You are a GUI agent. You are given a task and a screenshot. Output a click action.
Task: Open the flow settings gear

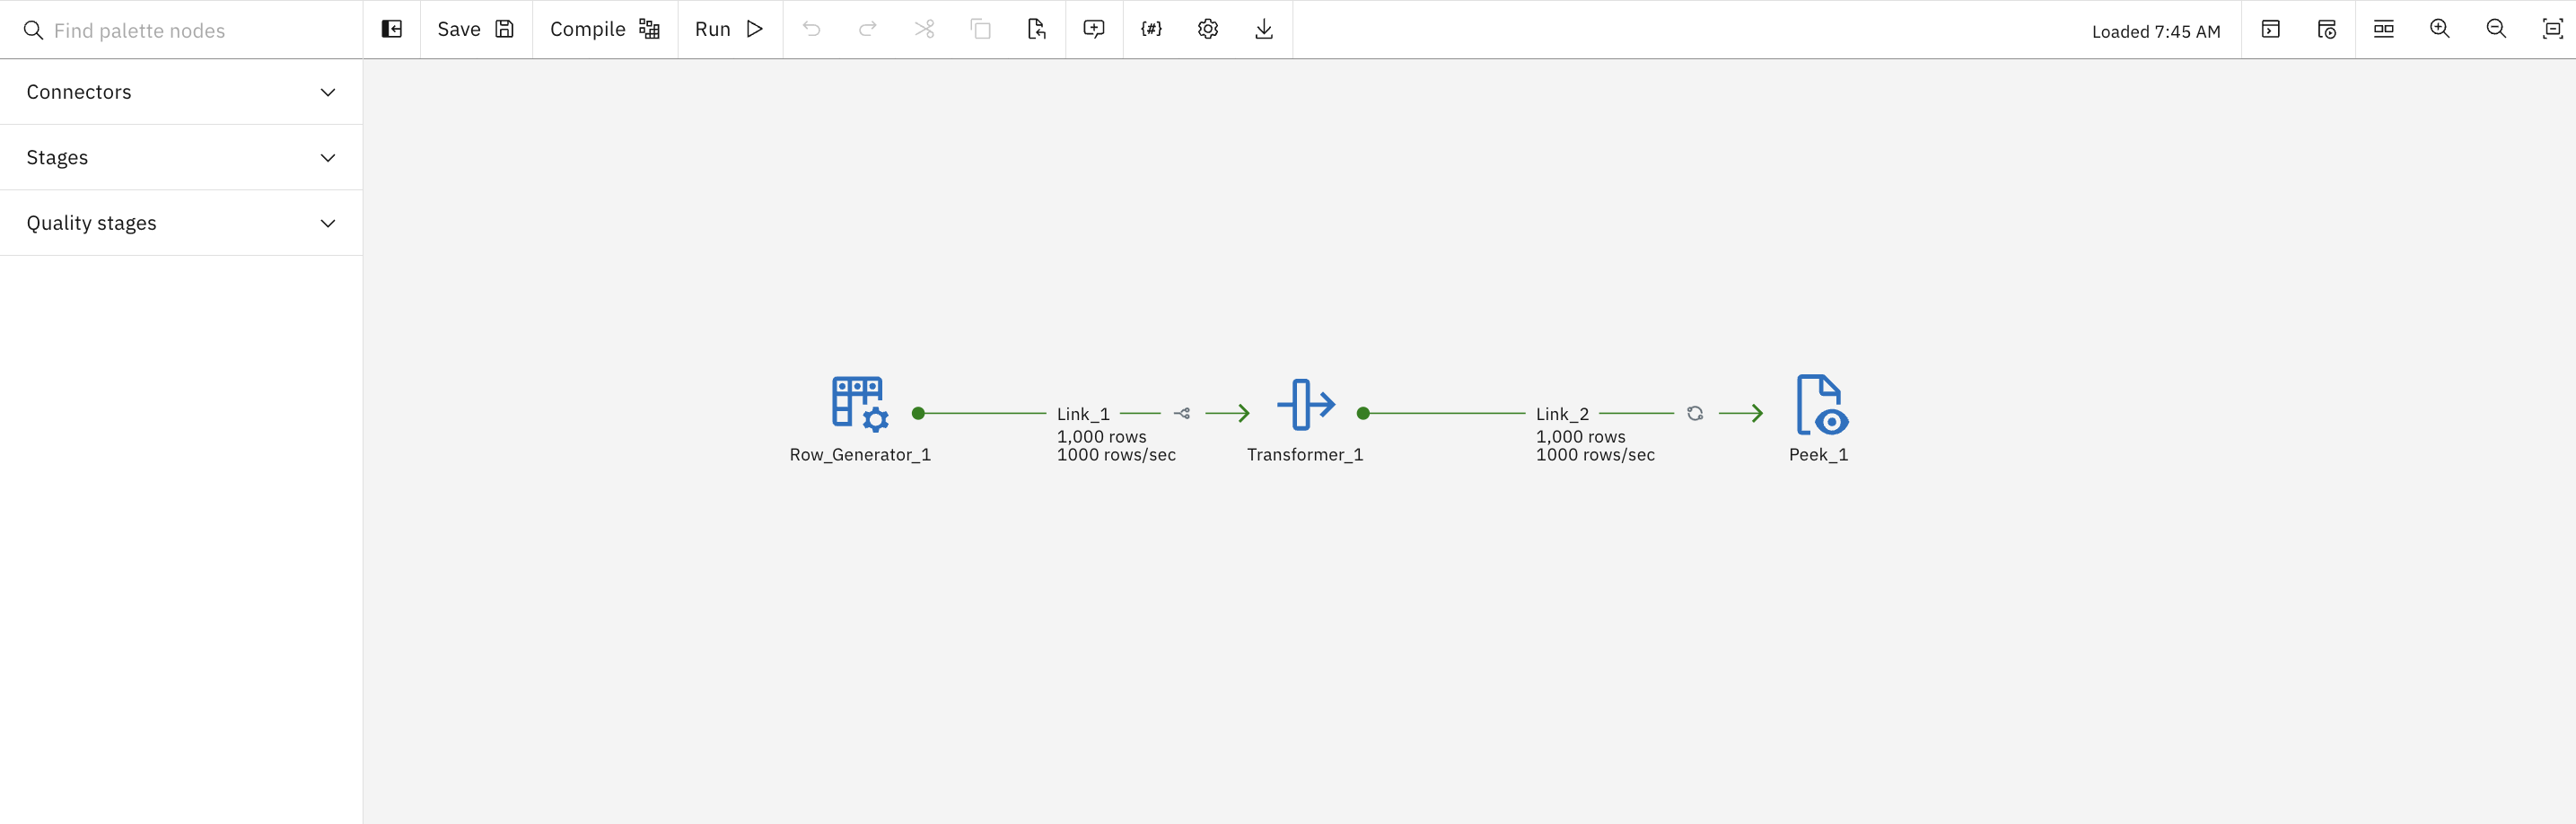[1207, 29]
